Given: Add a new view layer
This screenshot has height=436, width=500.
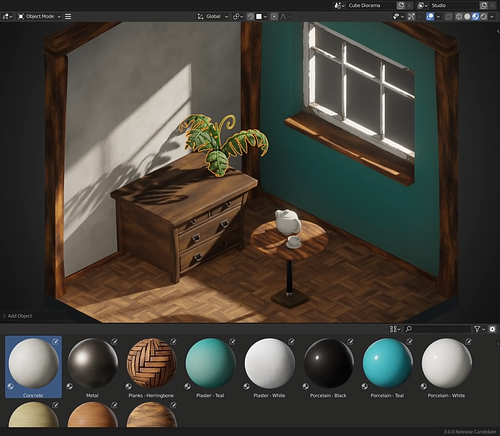Looking at the screenshot, I should tap(484, 5).
